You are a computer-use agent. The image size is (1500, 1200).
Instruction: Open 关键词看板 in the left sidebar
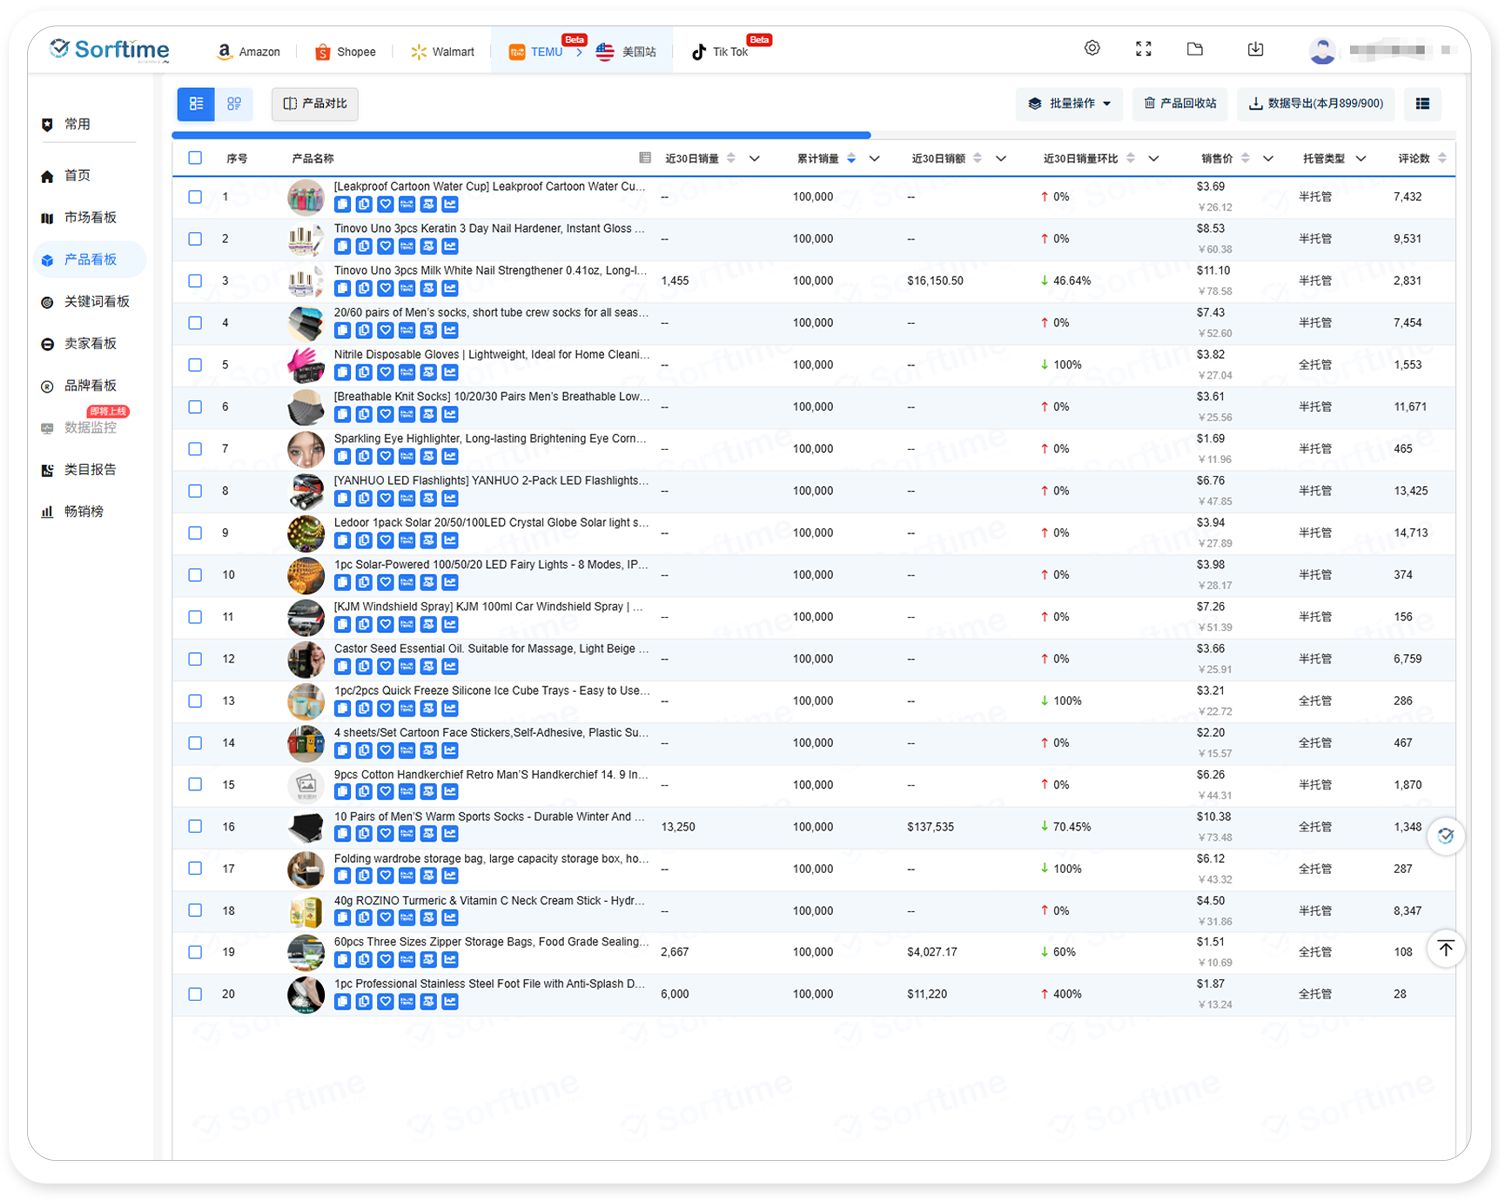(x=96, y=302)
